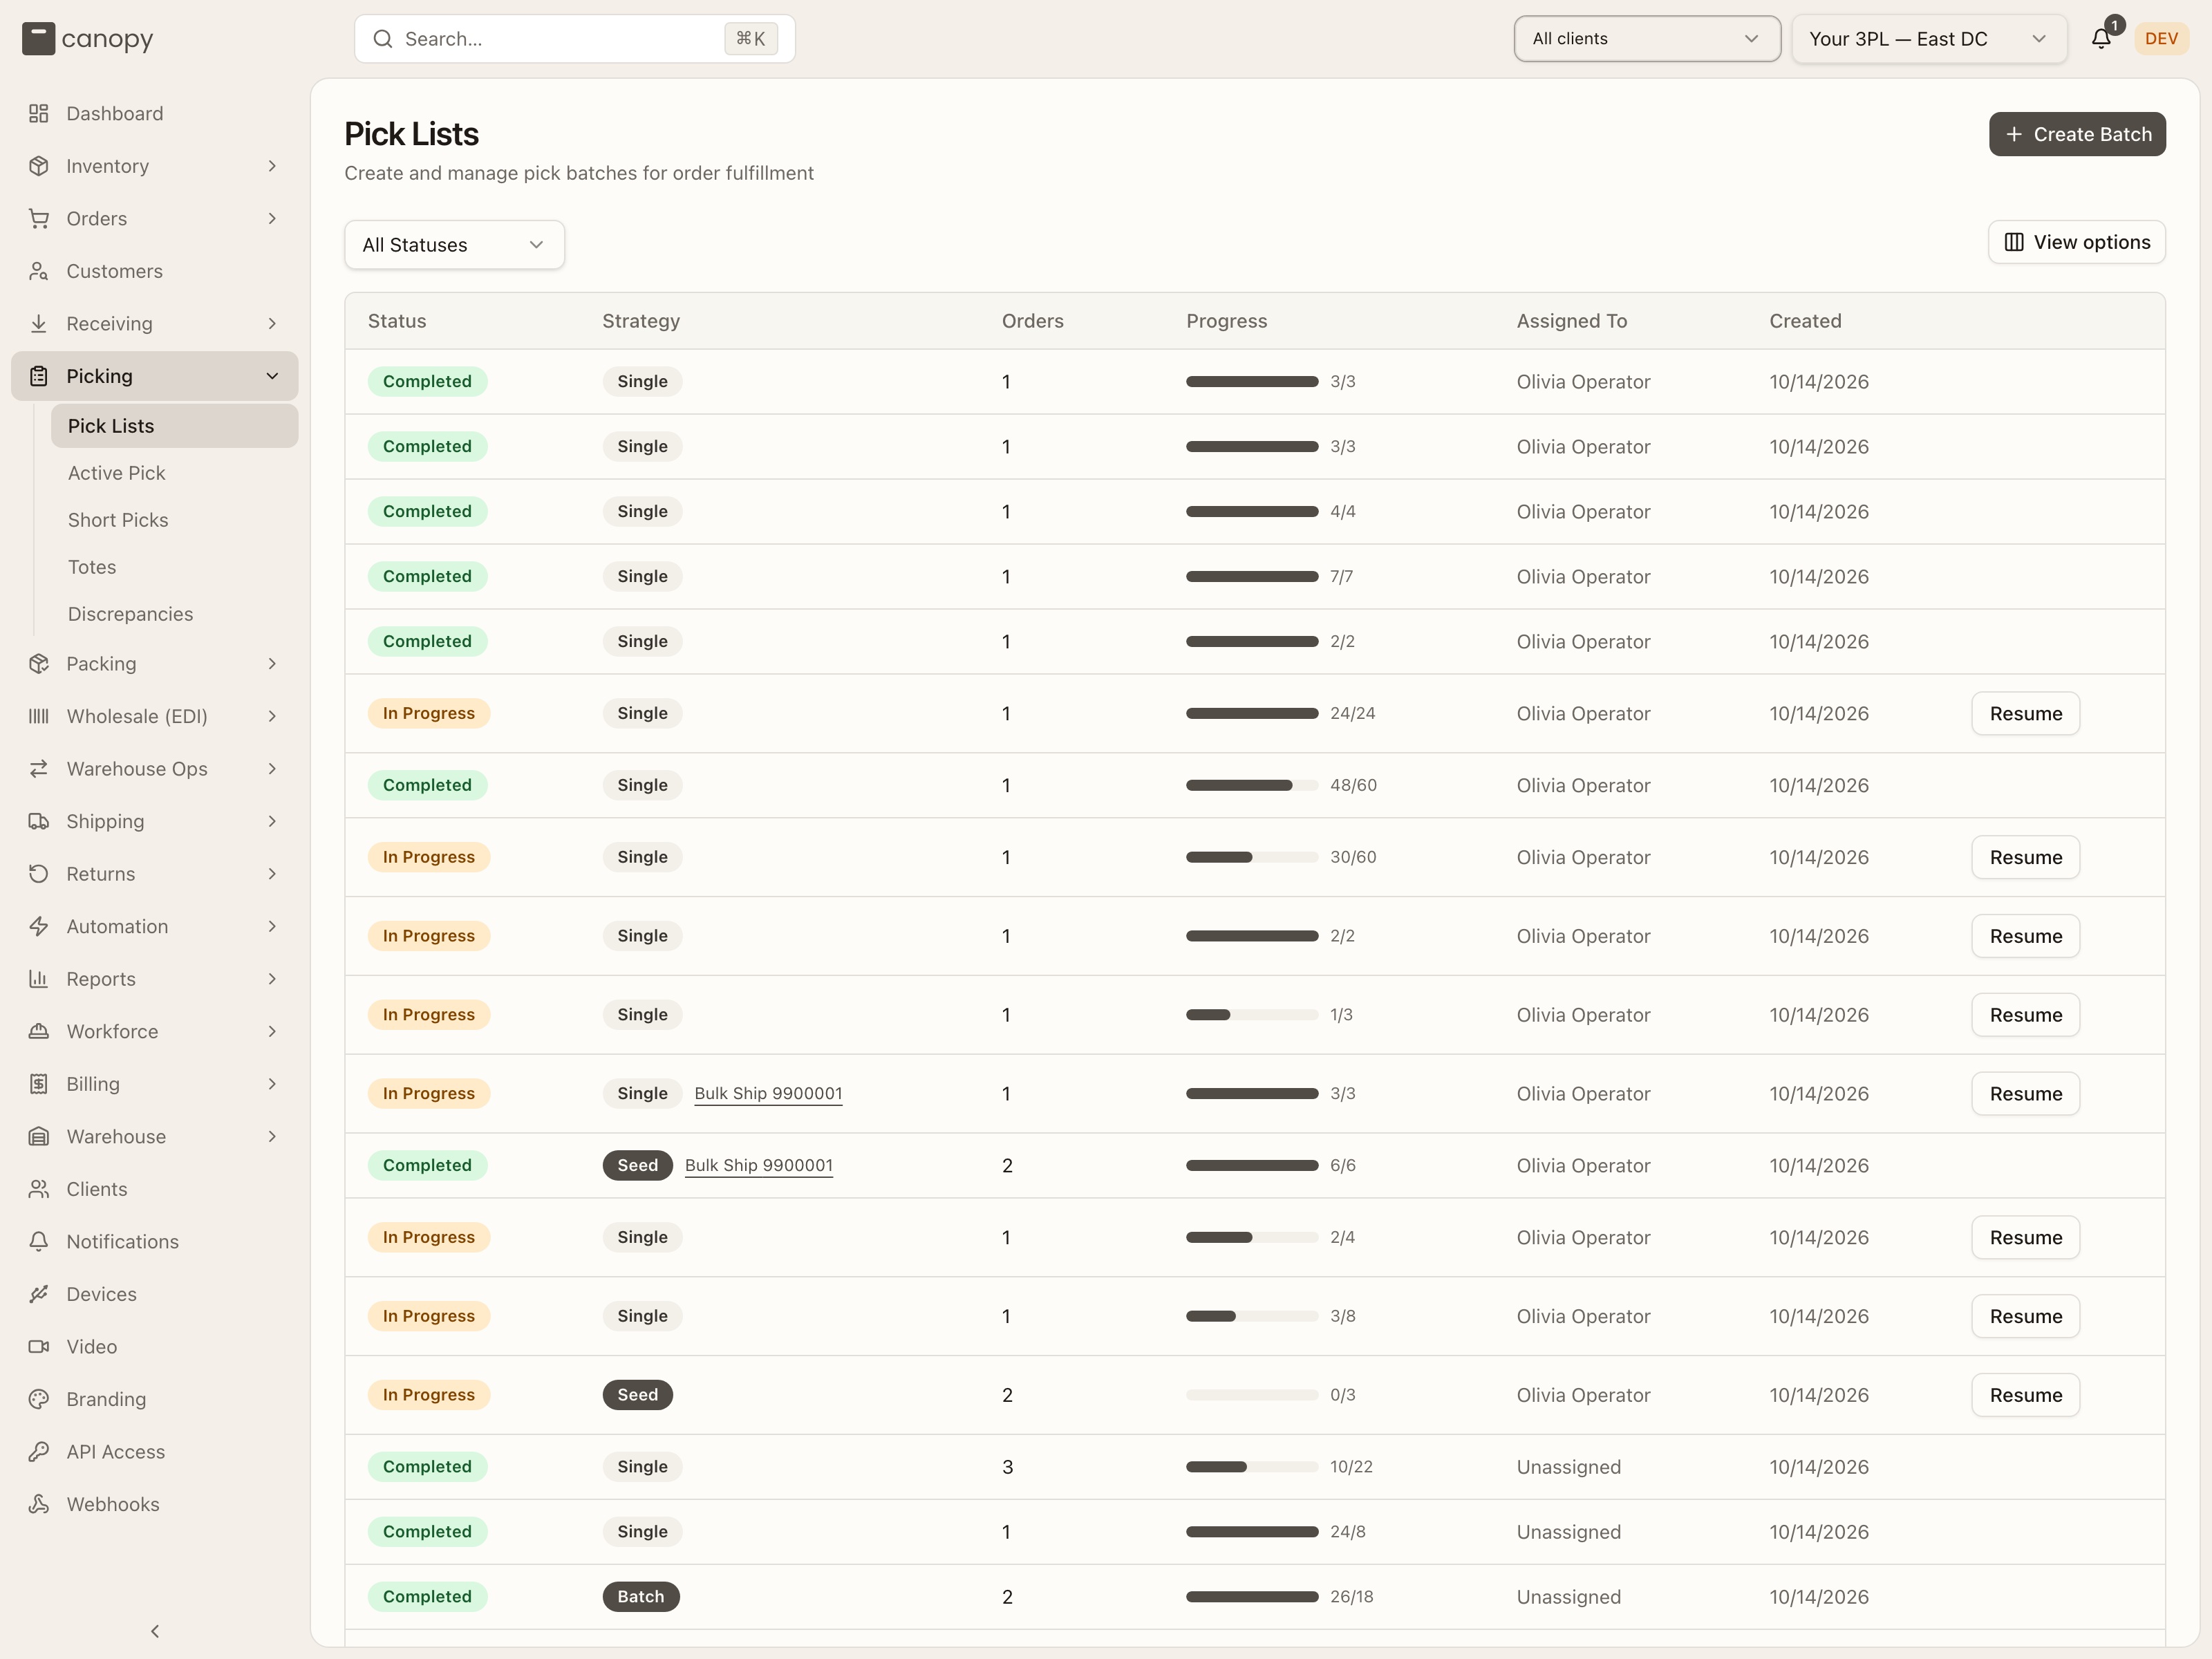Click the Create Batch button
2212x1659 pixels.
click(x=2077, y=134)
